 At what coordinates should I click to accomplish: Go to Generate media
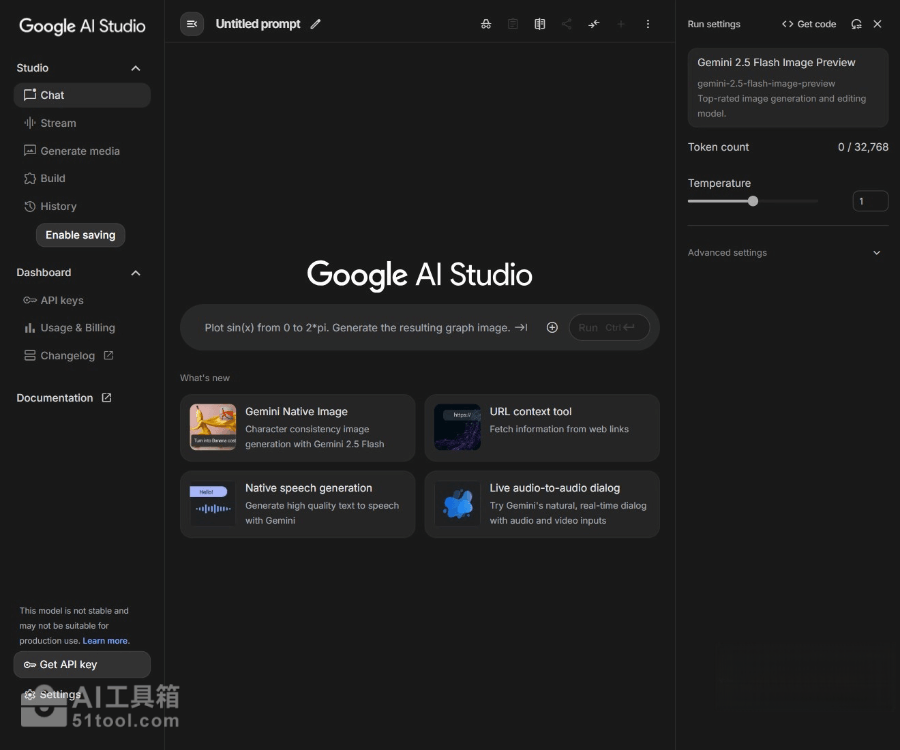(x=79, y=151)
